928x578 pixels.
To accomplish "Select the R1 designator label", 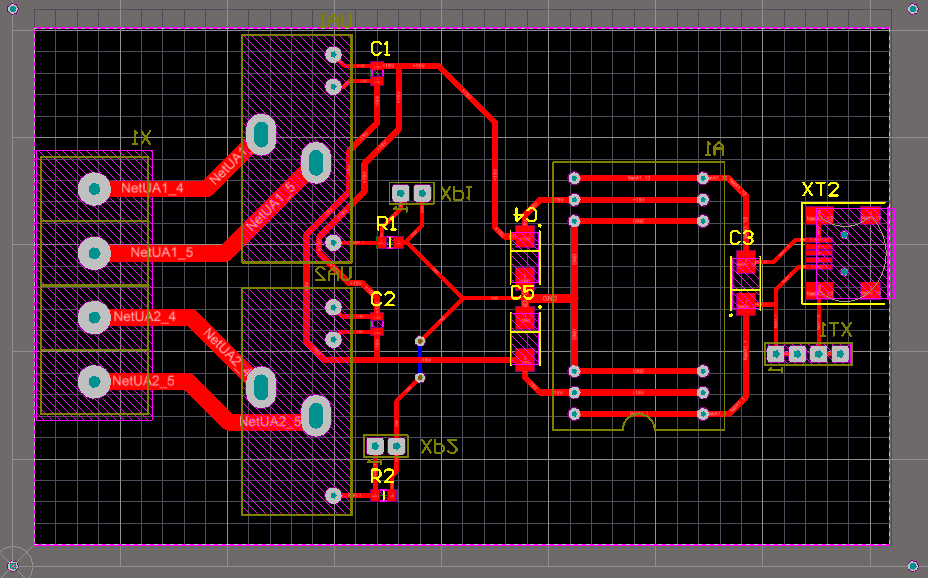I will [386, 224].
